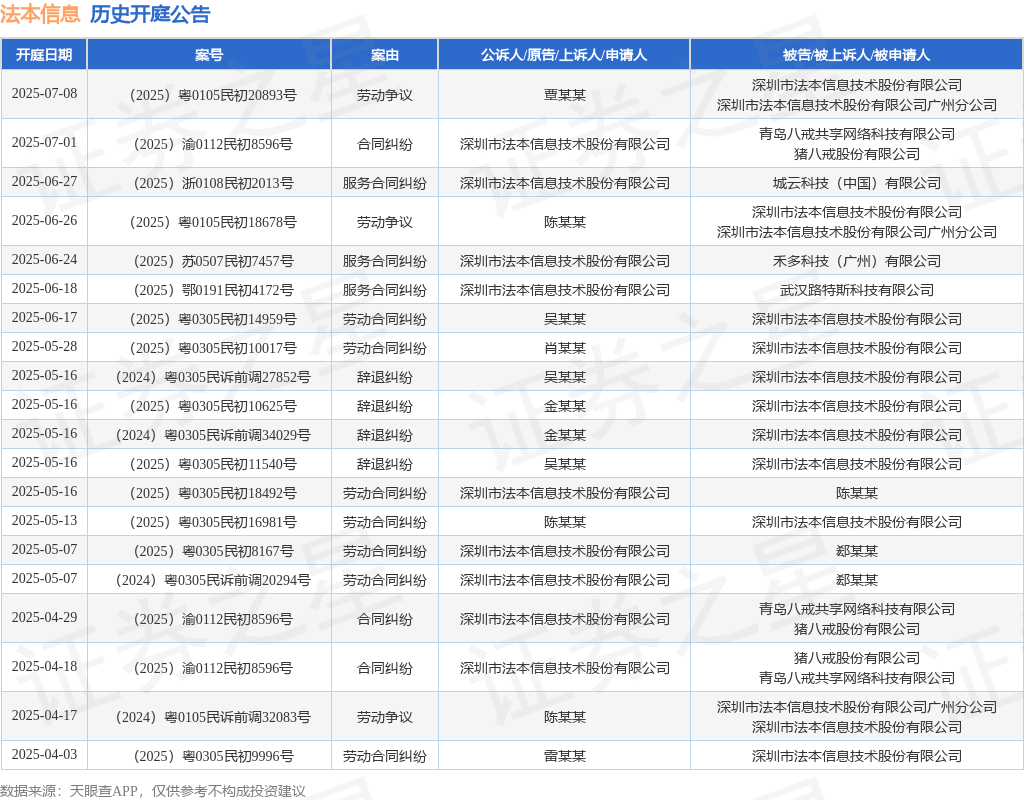Screen dimensions: 1024x800
Task: Click plaintiff 金某某 in the 粤0305民初10625号 row
Action: pos(564,406)
